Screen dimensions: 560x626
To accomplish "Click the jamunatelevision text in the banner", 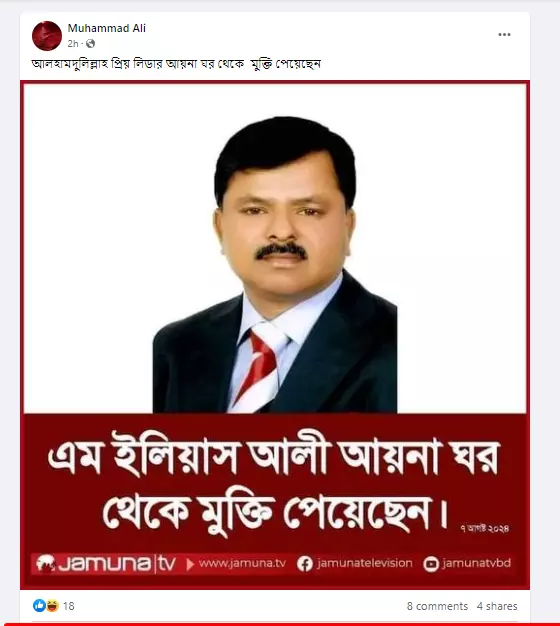I will coord(364,563).
